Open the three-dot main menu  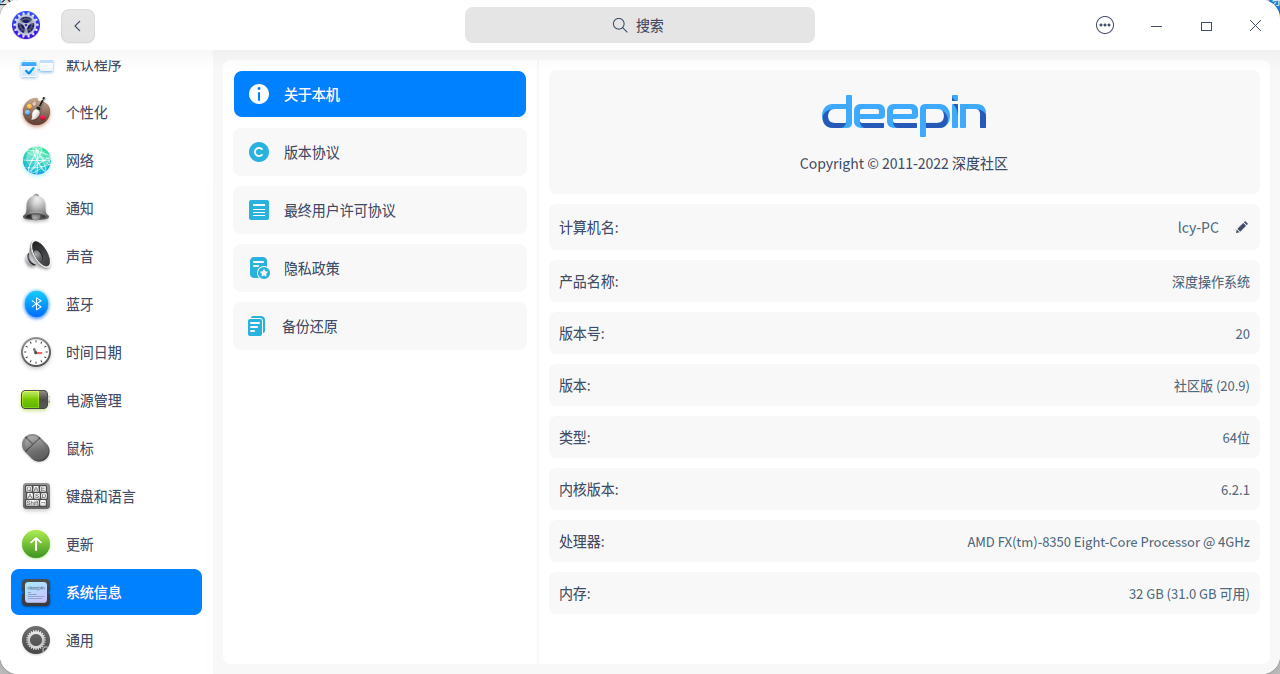point(1105,26)
